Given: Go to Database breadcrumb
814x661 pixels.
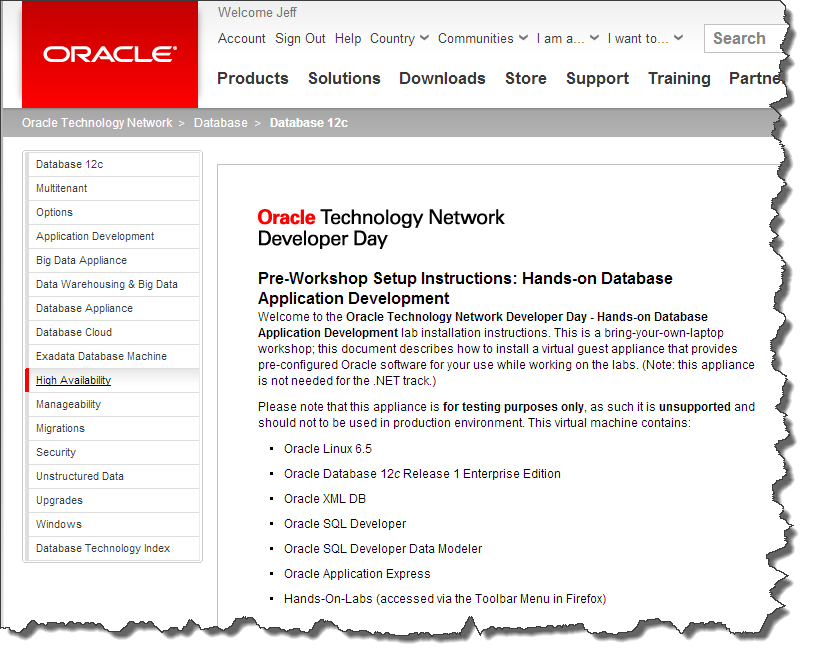Looking at the screenshot, I should click(x=221, y=123).
